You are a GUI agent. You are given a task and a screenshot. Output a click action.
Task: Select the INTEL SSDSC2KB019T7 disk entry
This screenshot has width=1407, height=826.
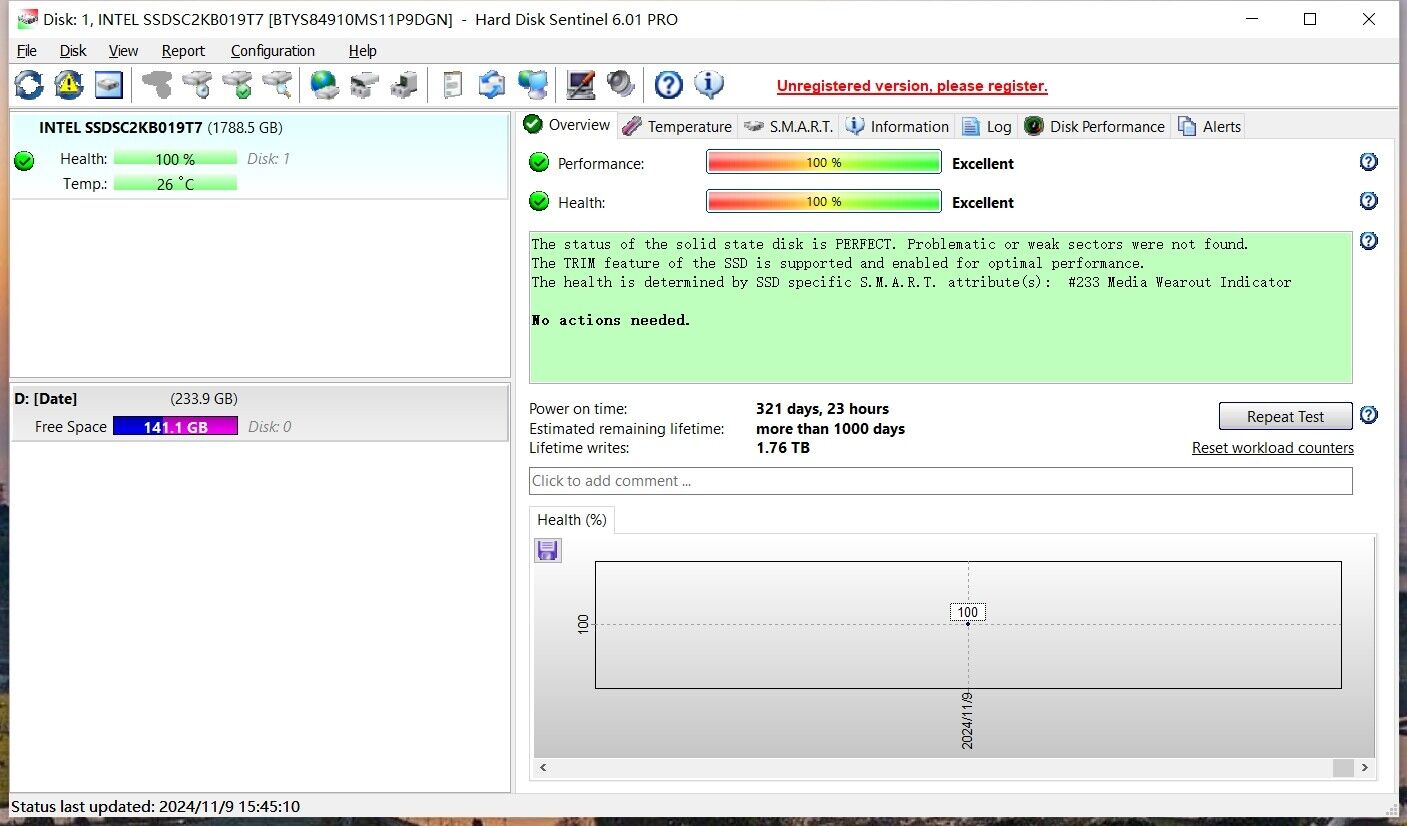(x=259, y=156)
